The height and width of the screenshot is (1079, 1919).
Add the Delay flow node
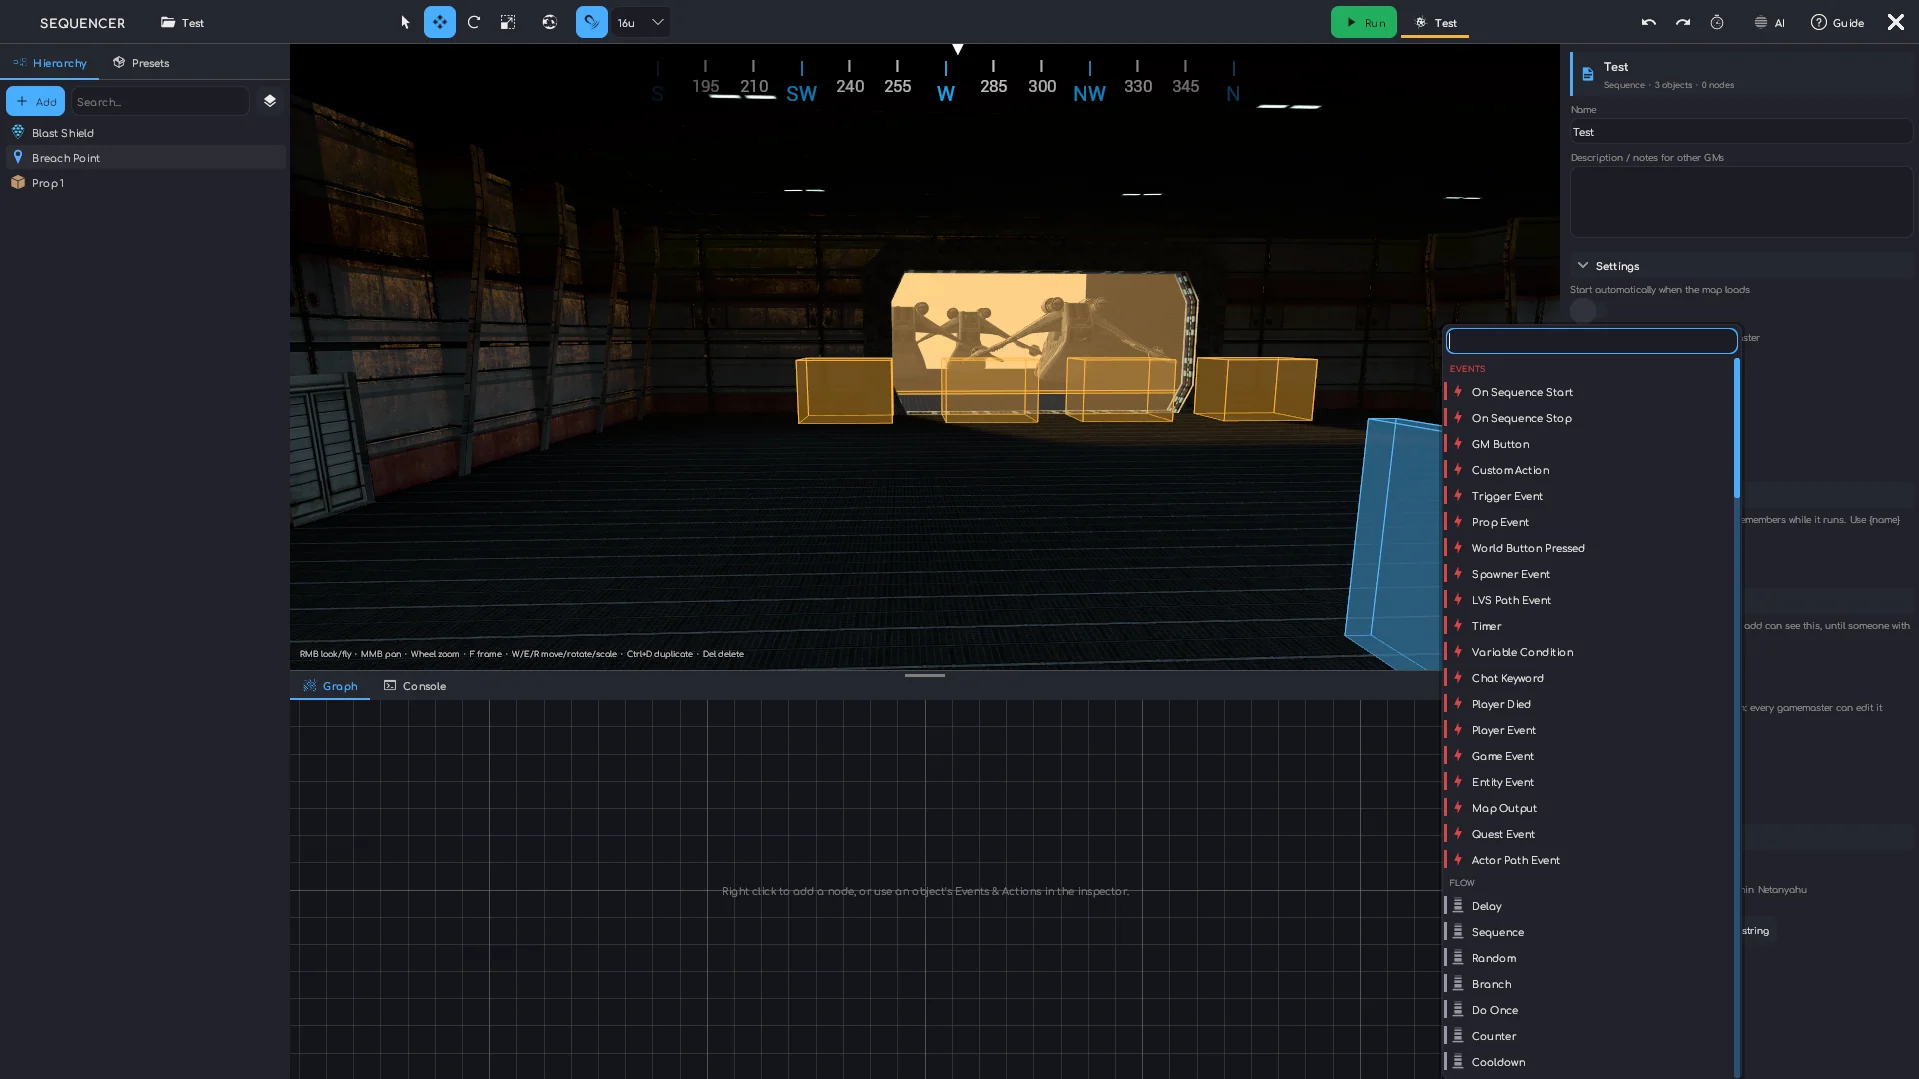click(x=1588, y=906)
